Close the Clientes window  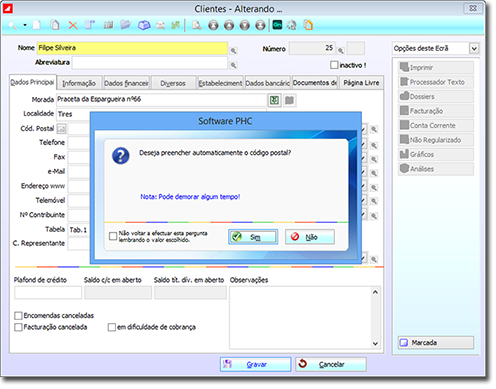(473, 8)
